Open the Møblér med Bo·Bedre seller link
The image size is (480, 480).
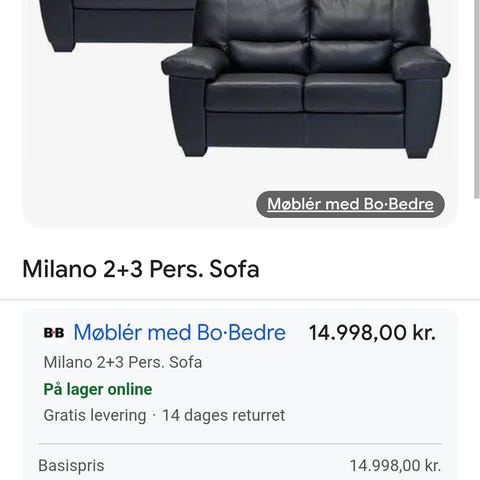[x=180, y=333]
